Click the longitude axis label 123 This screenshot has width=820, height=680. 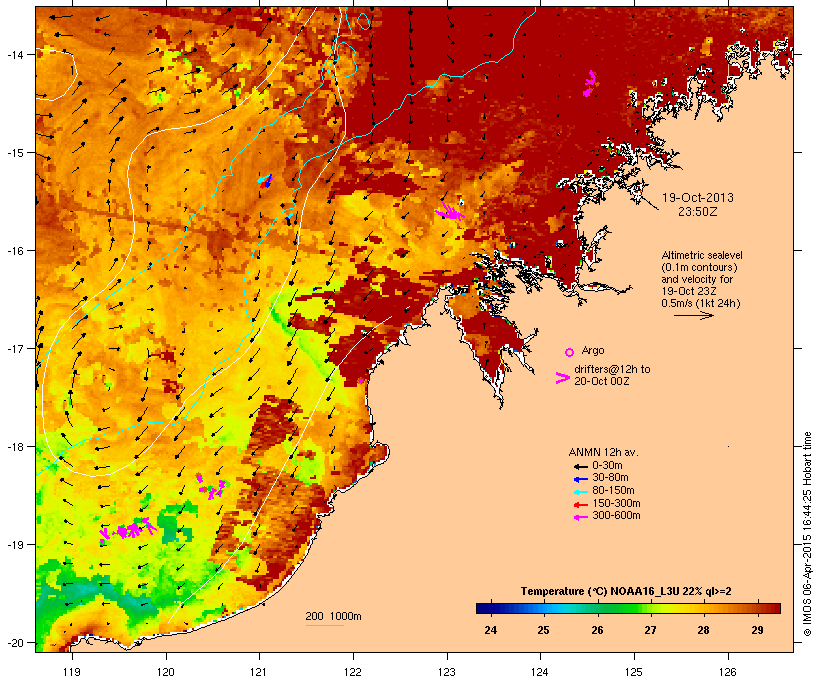point(447,672)
